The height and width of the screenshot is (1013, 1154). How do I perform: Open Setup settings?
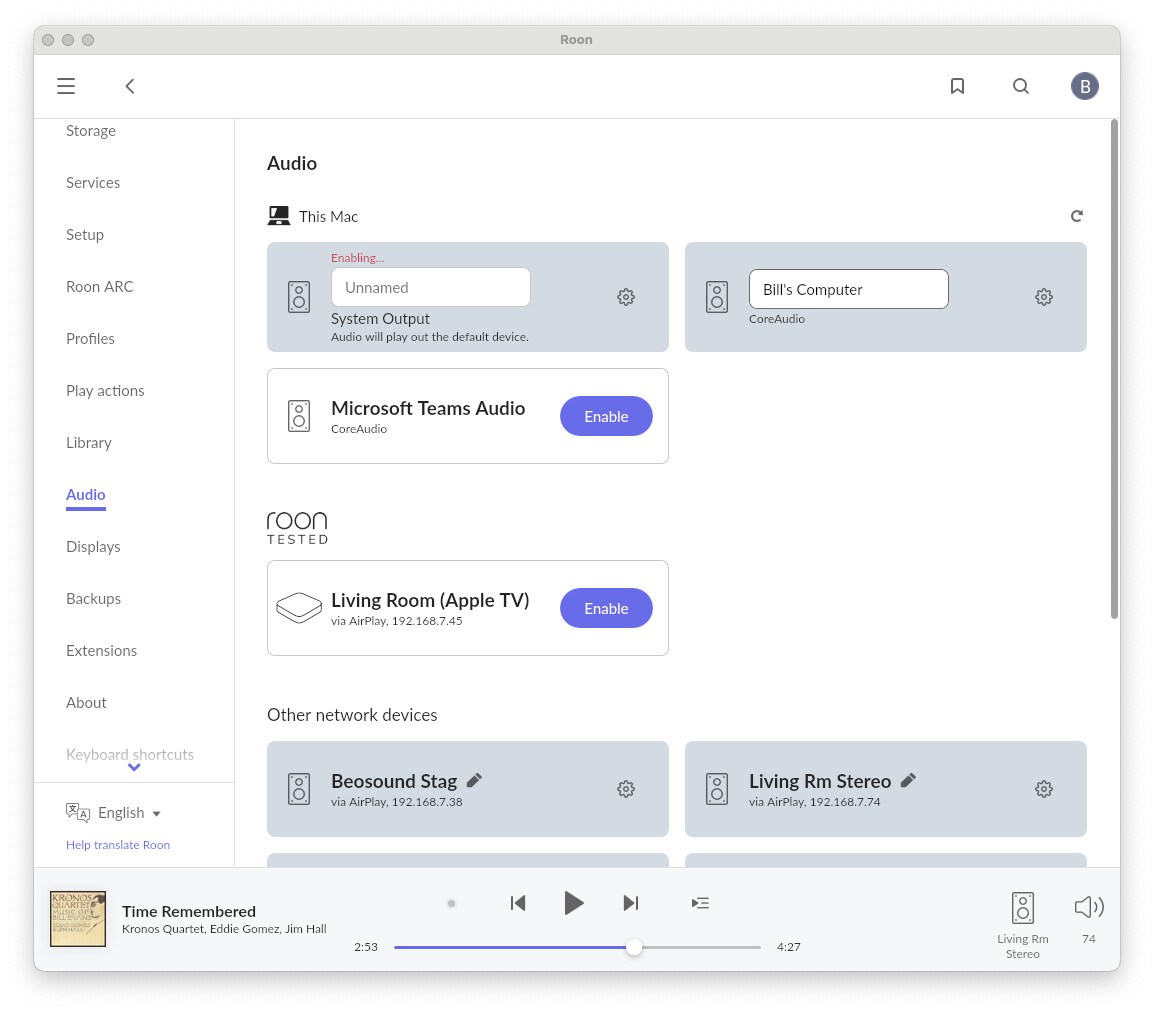(85, 235)
